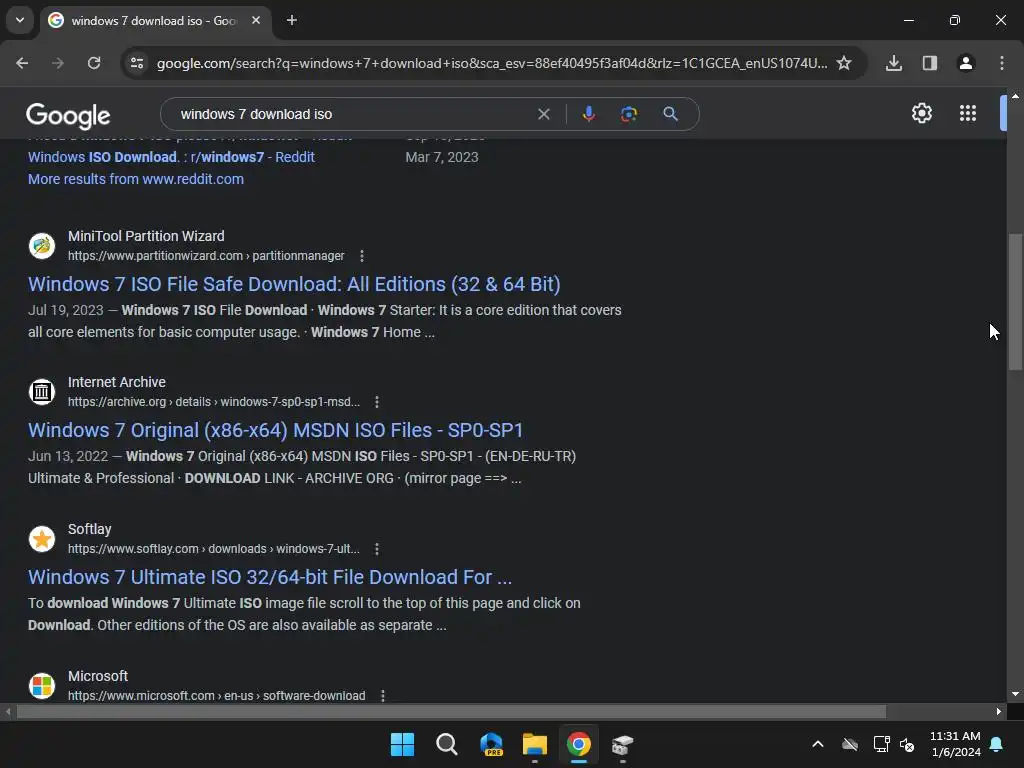Click the Microsoft site name
The height and width of the screenshot is (768, 1024).
(x=98, y=676)
